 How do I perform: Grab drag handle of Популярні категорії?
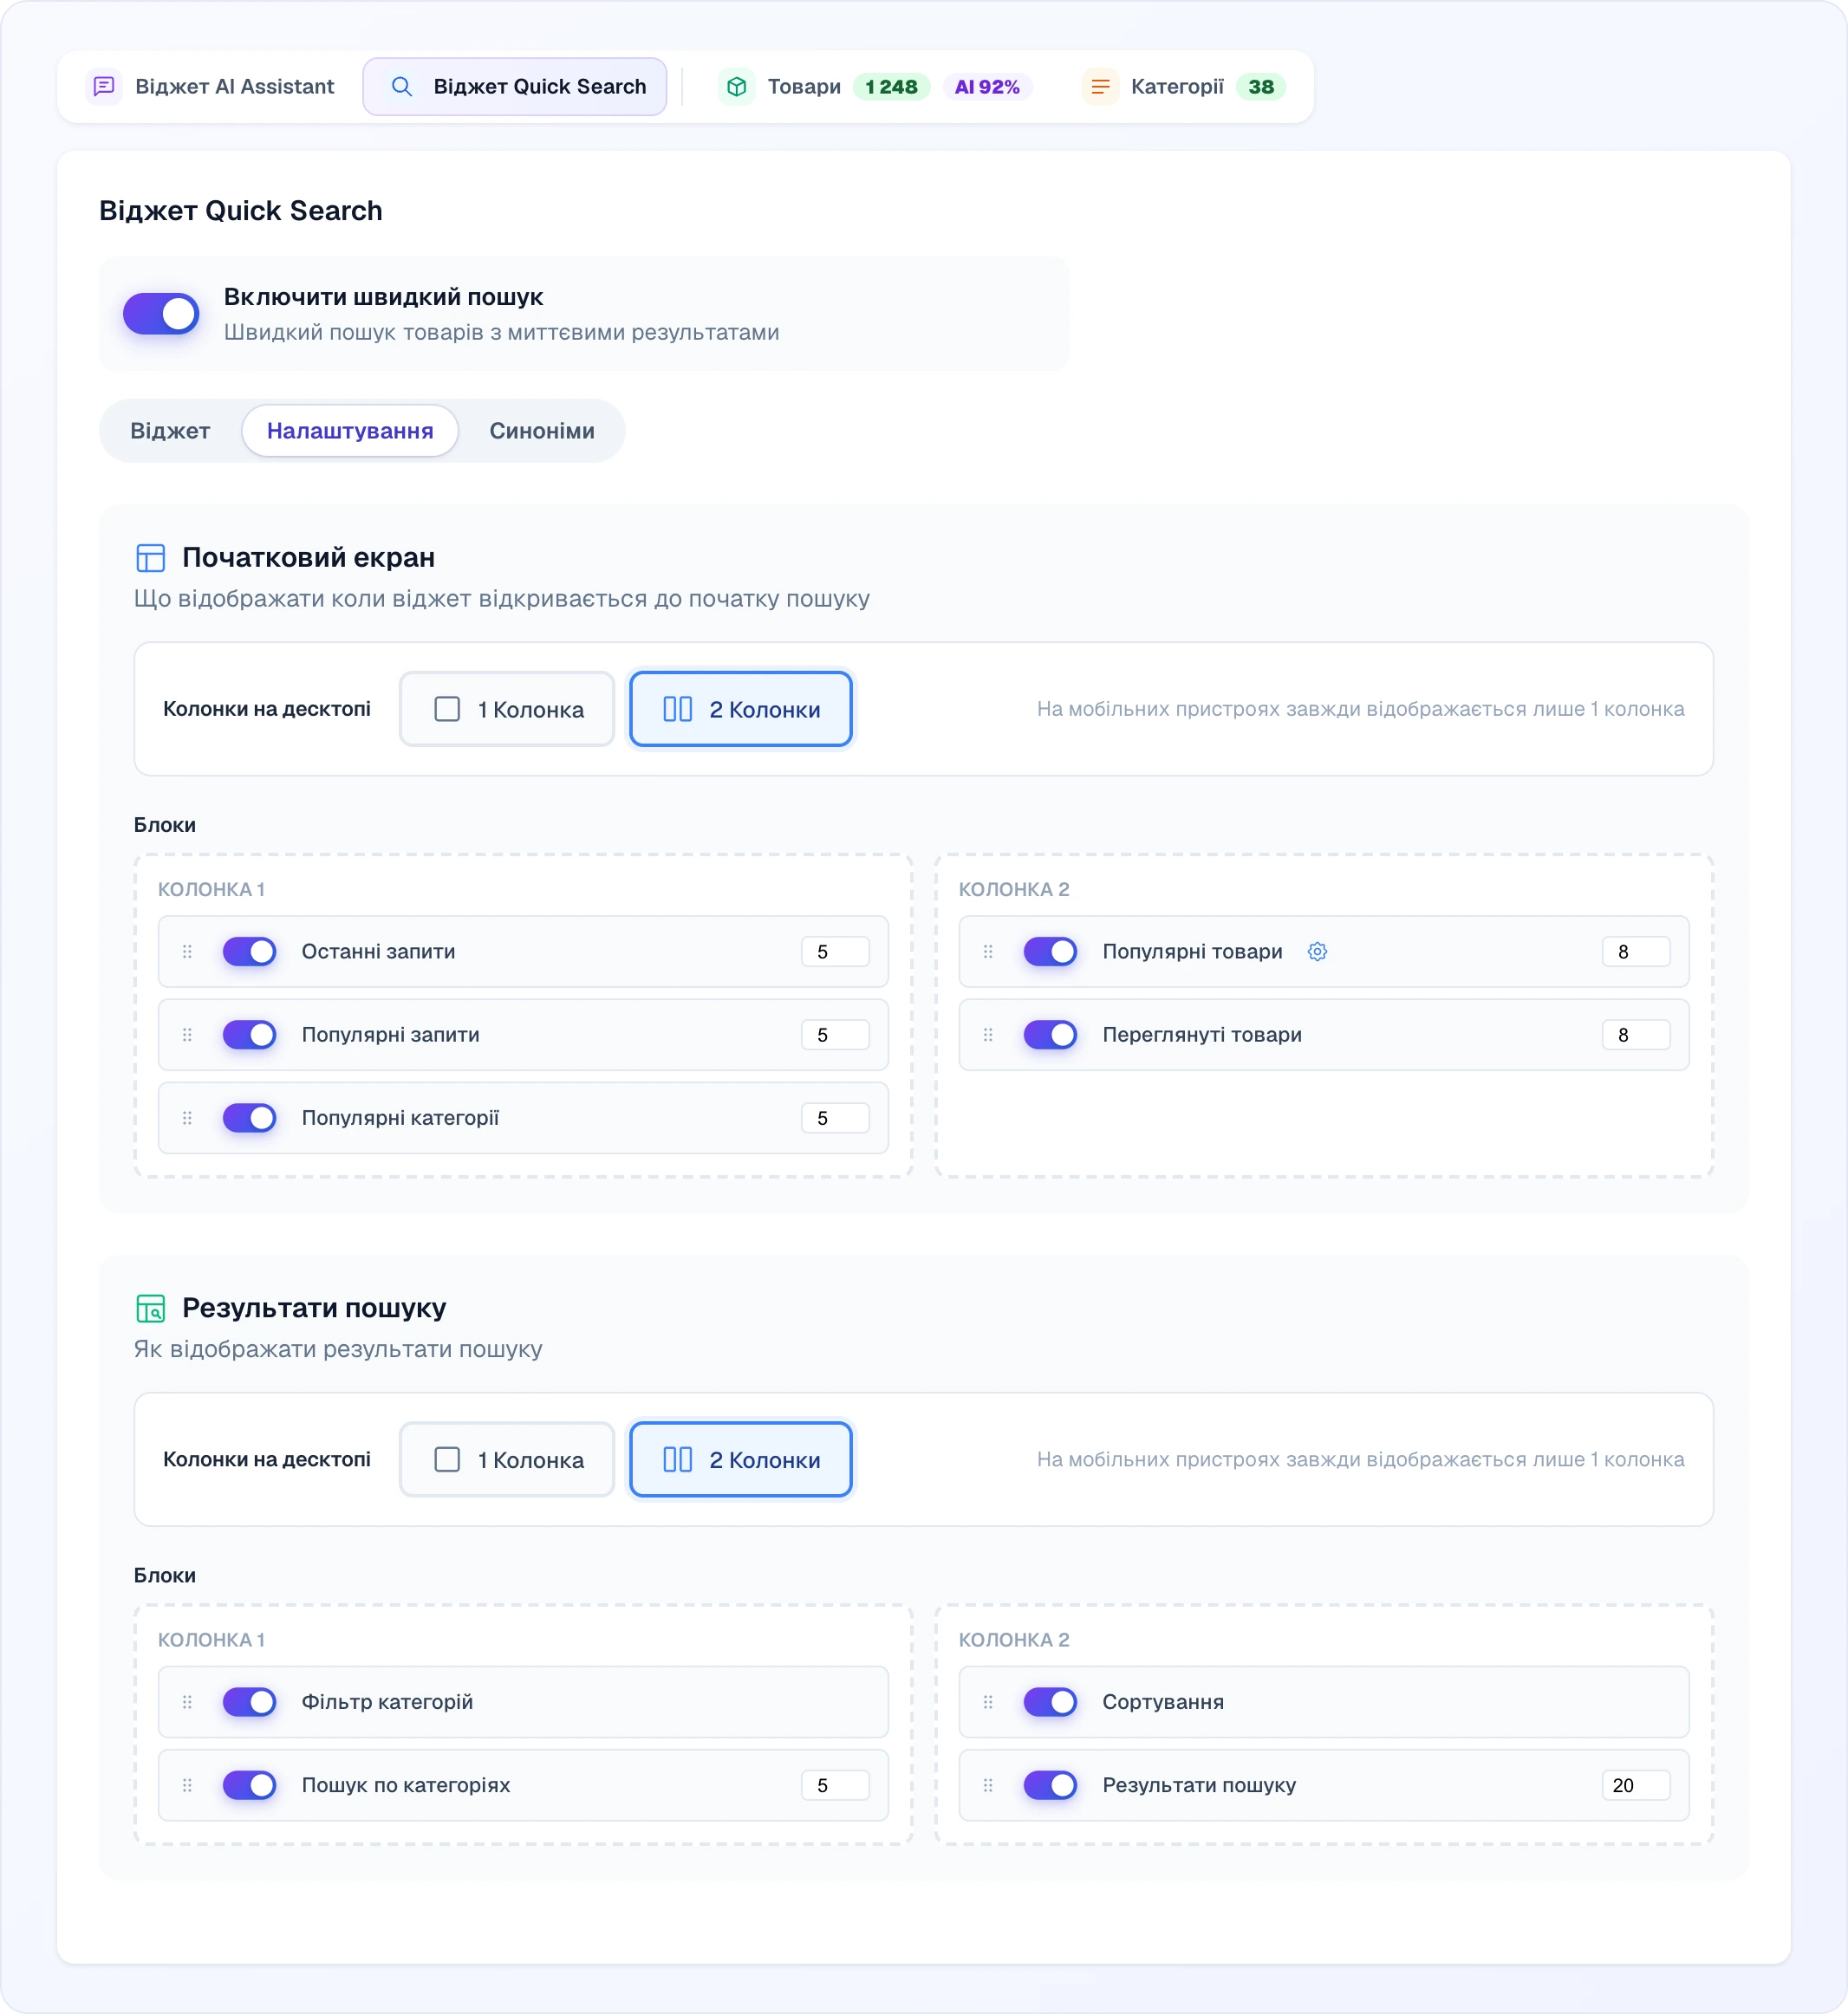pos(187,1117)
